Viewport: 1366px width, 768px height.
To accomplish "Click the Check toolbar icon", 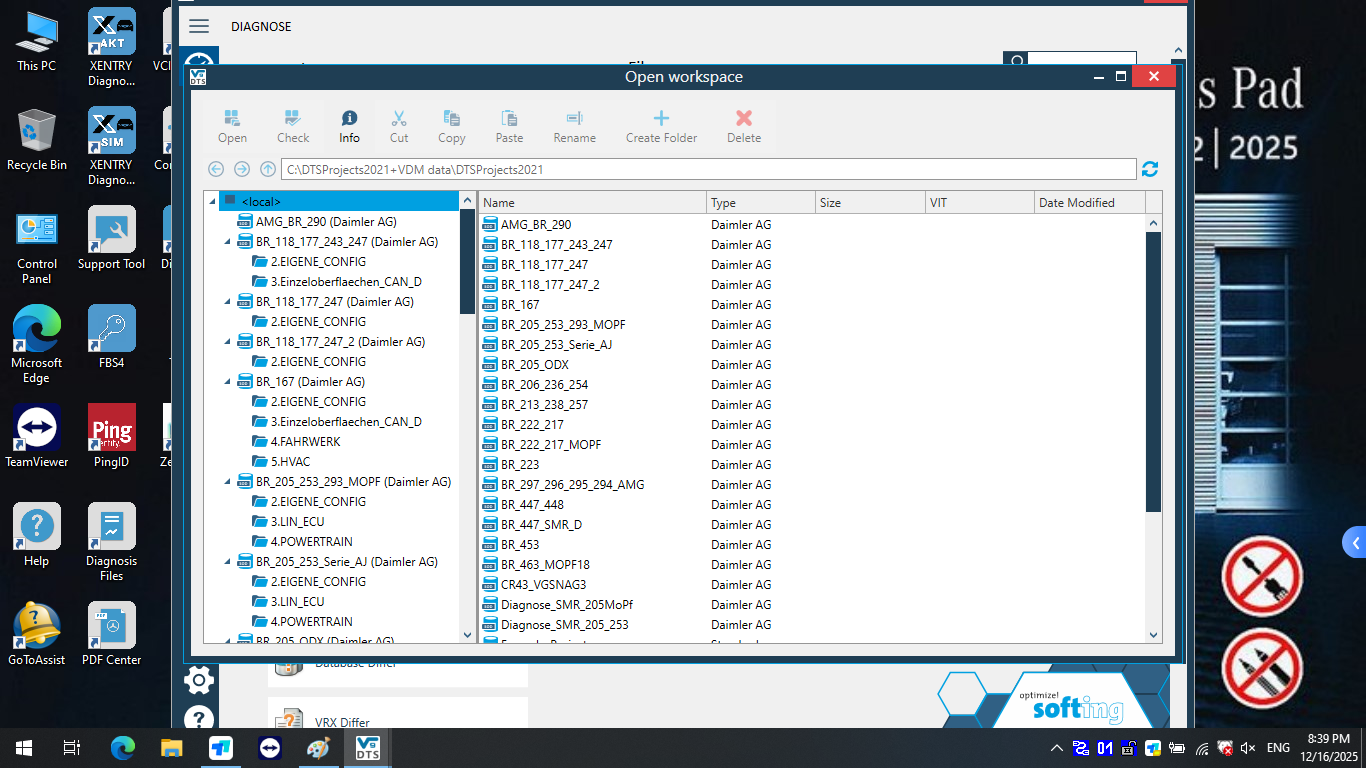I will click(x=292, y=124).
